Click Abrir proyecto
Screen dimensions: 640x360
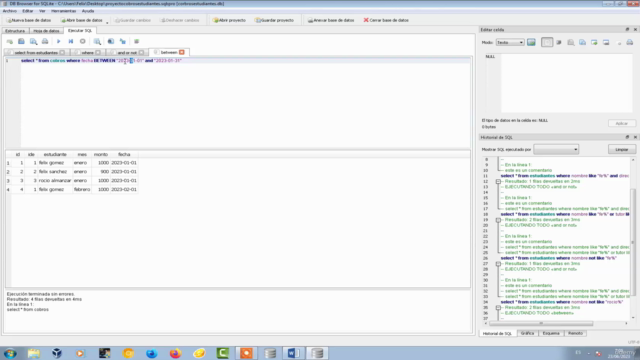(x=229, y=20)
